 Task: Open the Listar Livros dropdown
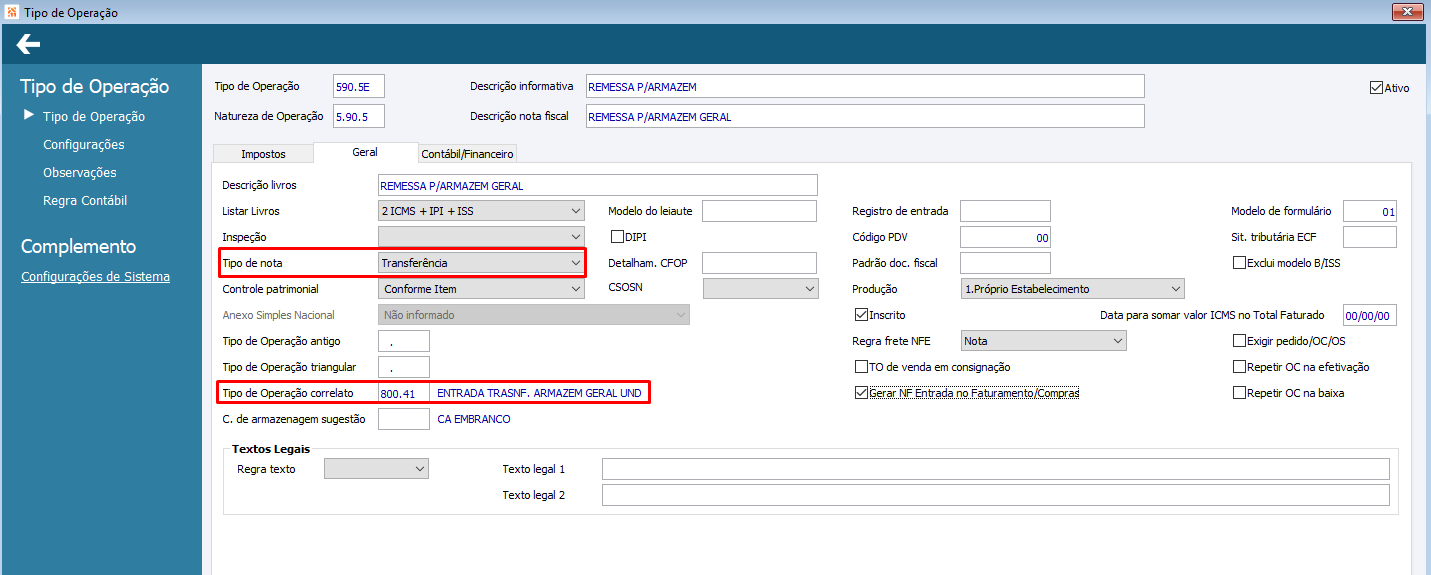pyautogui.click(x=481, y=211)
